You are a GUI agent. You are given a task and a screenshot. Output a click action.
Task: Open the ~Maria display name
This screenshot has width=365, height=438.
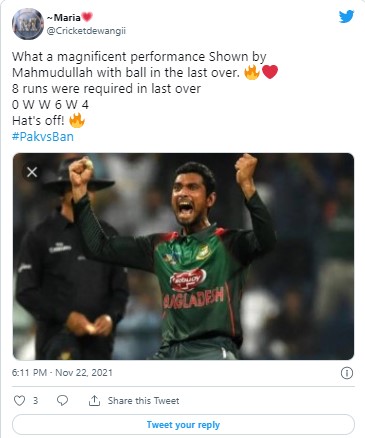pyautogui.click(x=64, y=17)
